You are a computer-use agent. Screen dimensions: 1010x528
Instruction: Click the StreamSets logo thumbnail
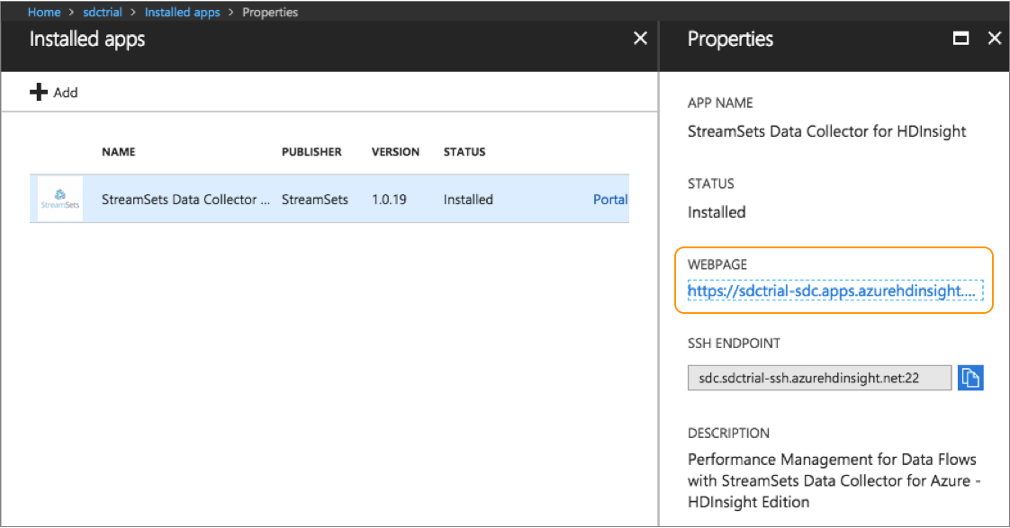point(60,199)
